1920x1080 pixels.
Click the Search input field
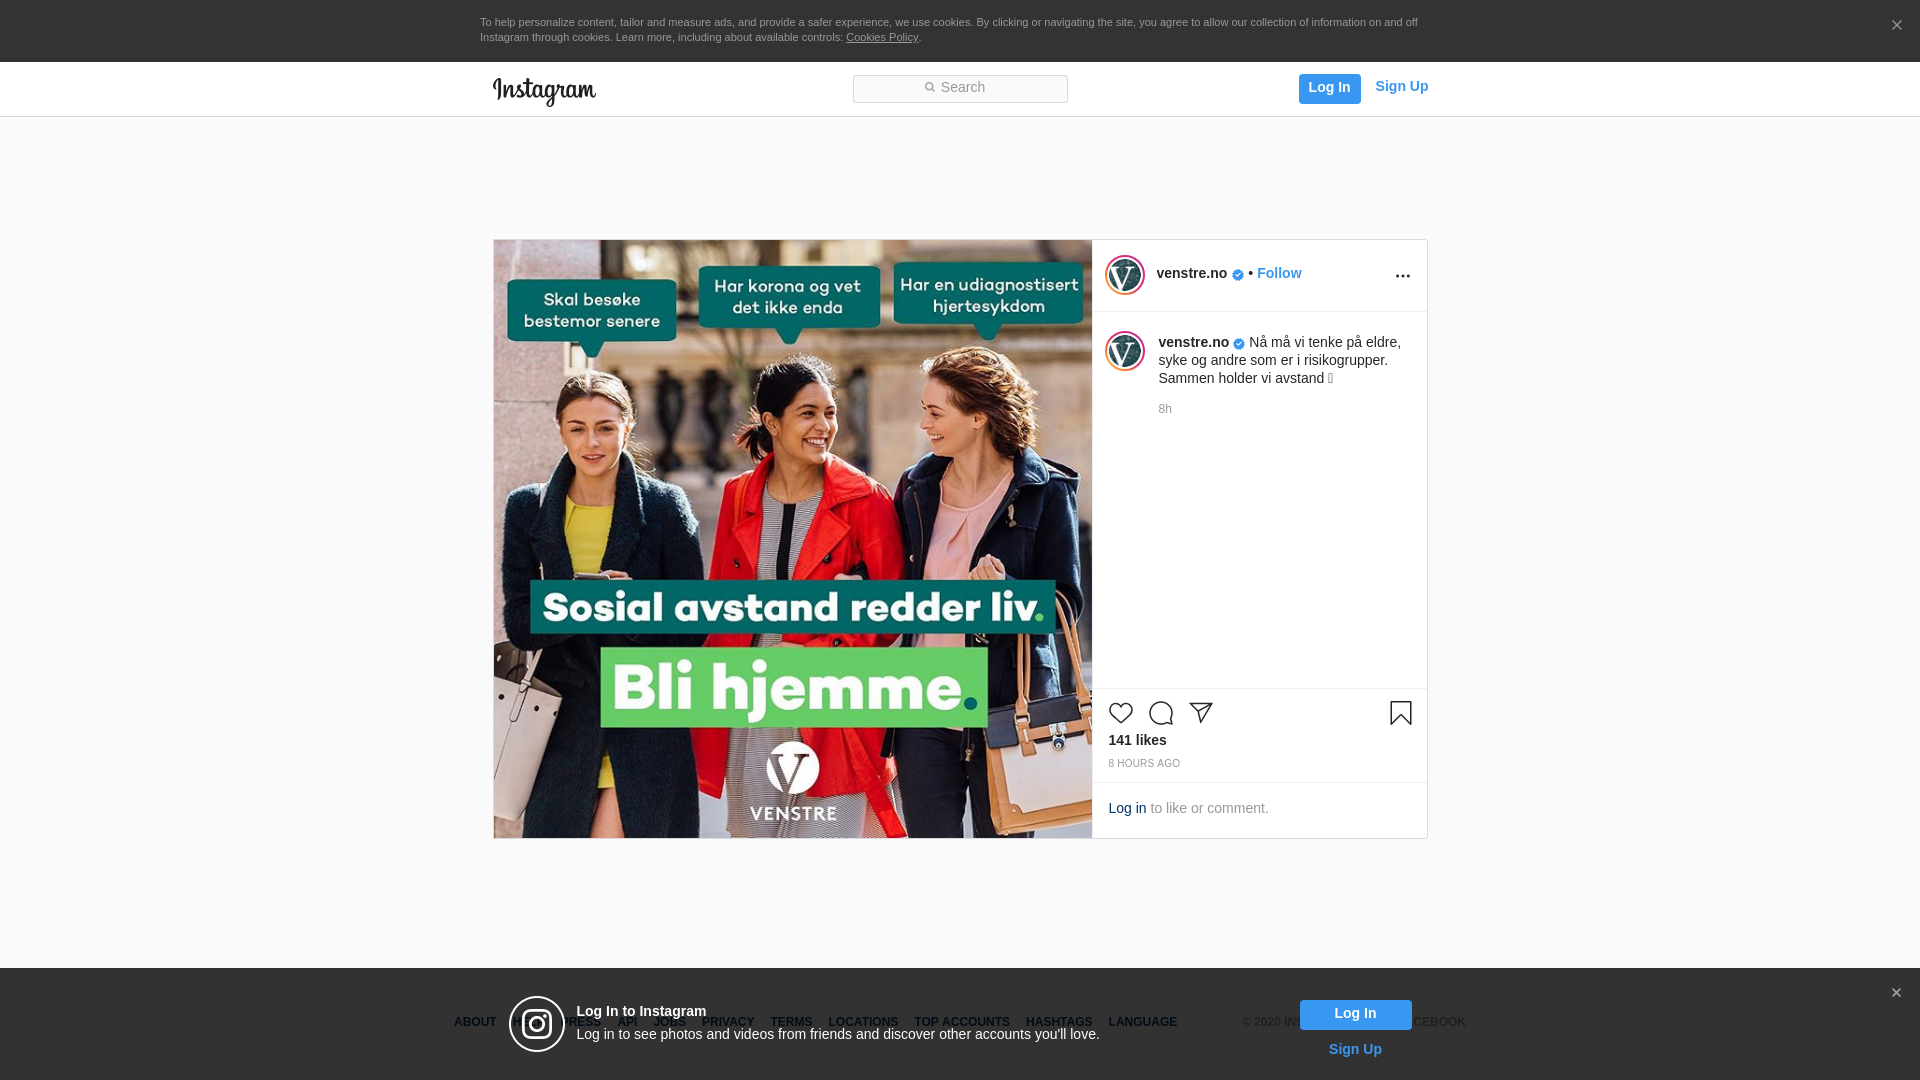coord(960,88)
